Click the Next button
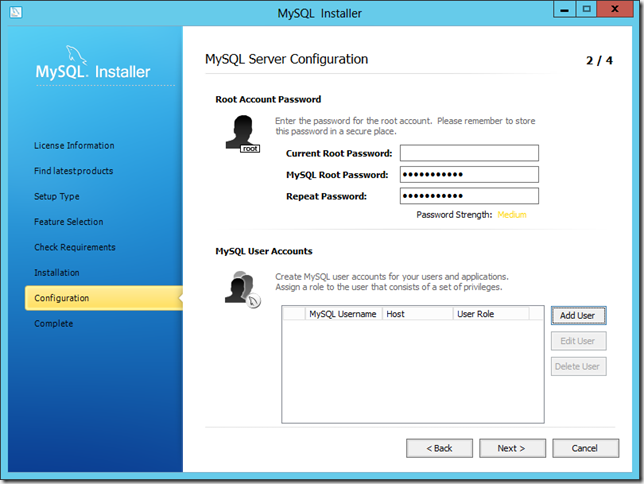Screen dimensions: 644x484 (x=512, y=448)
